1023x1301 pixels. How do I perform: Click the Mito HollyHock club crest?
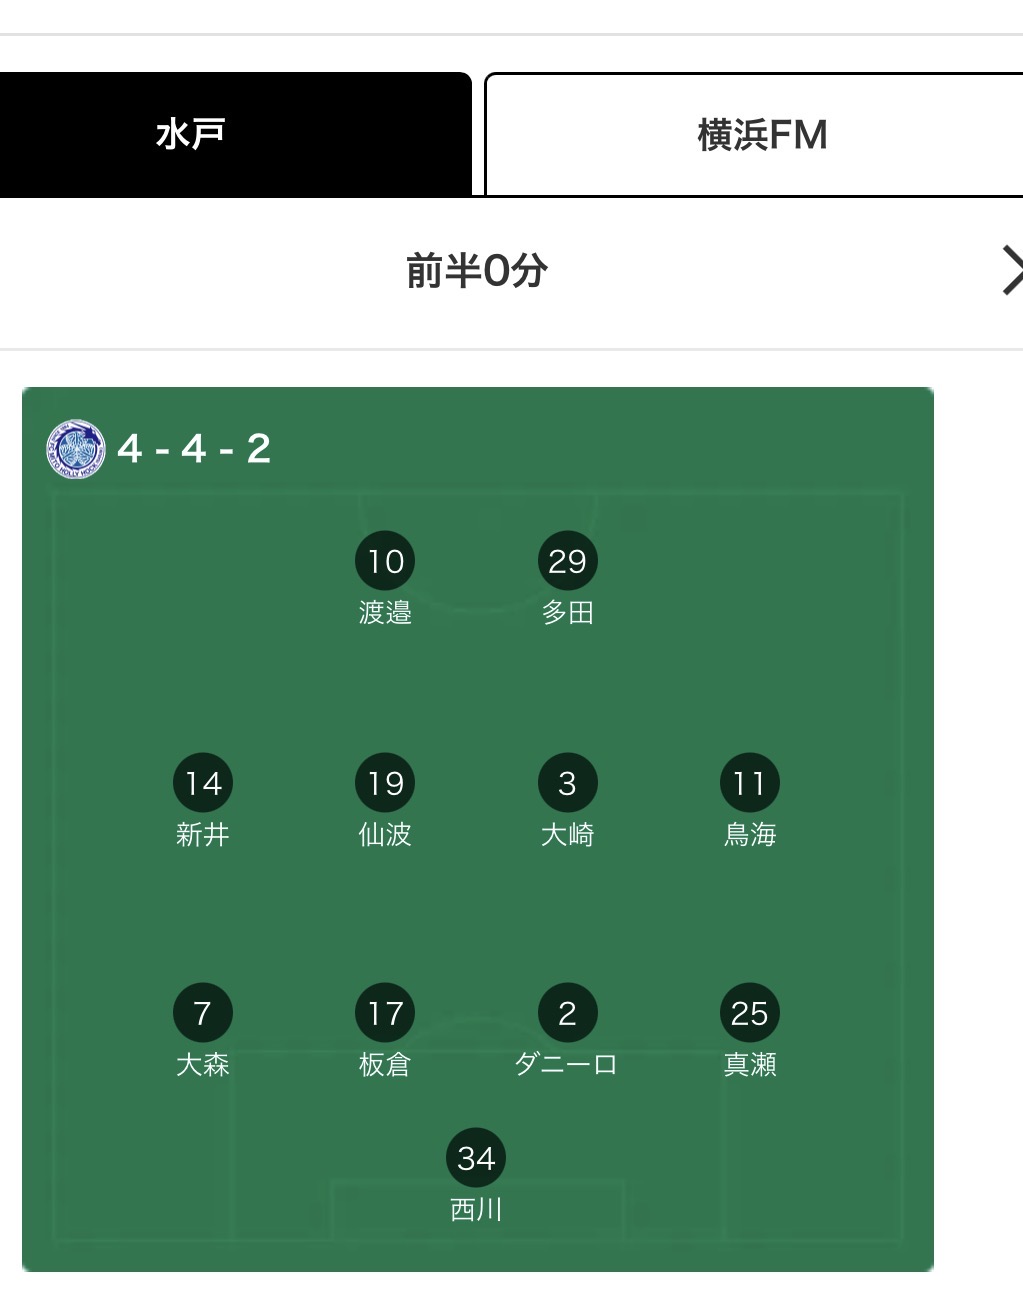[x=76, y=449]
